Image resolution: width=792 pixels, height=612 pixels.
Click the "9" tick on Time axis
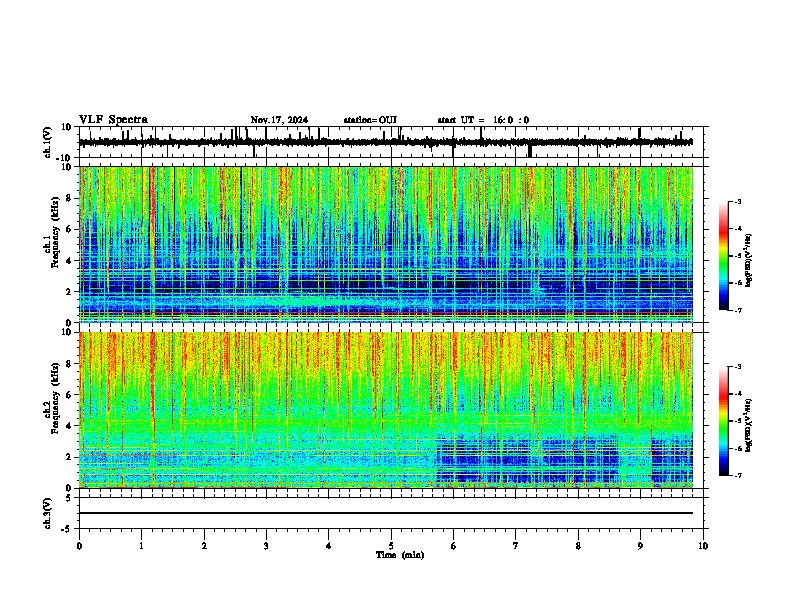tap(640, 546)
